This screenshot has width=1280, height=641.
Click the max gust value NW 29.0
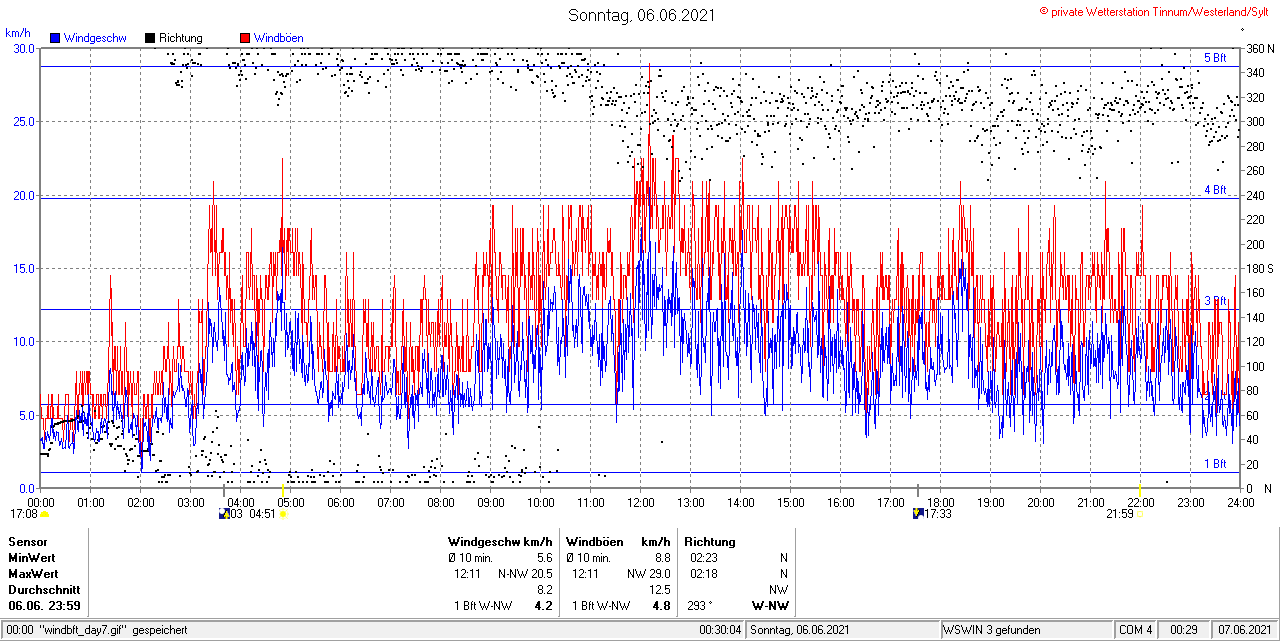click(649, 574)
